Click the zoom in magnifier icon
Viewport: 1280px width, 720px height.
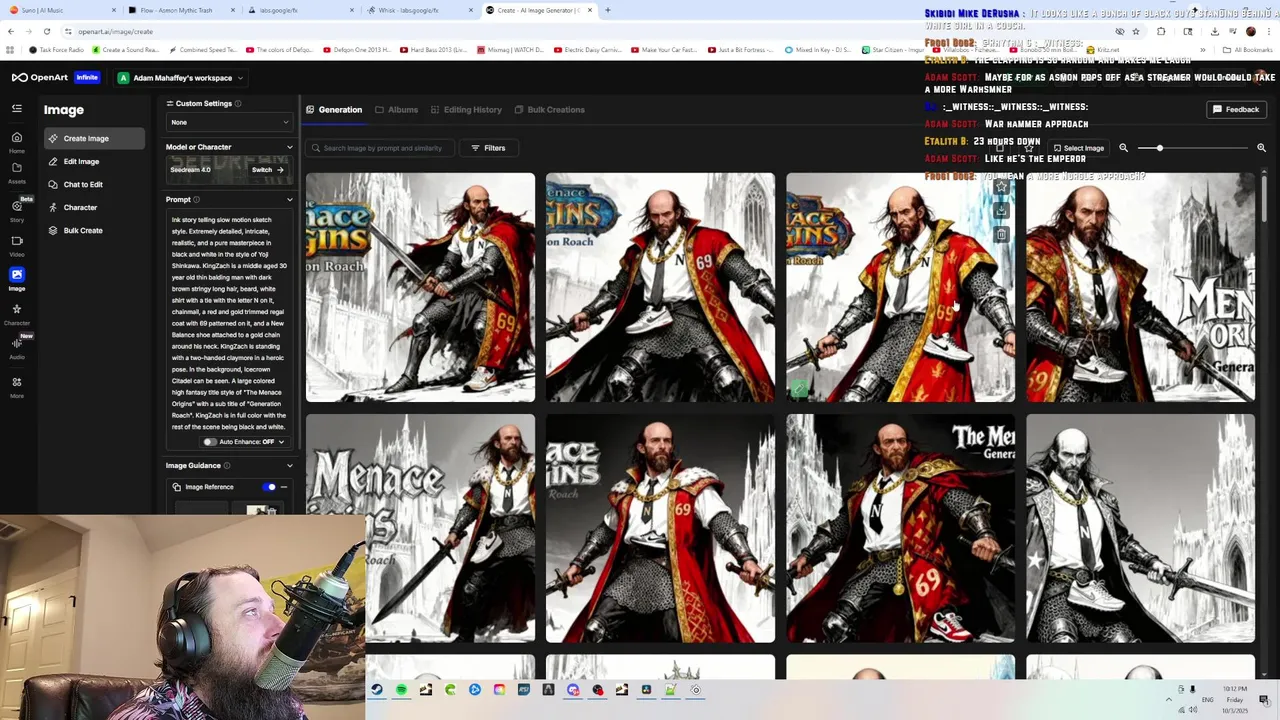(1261, 148)
